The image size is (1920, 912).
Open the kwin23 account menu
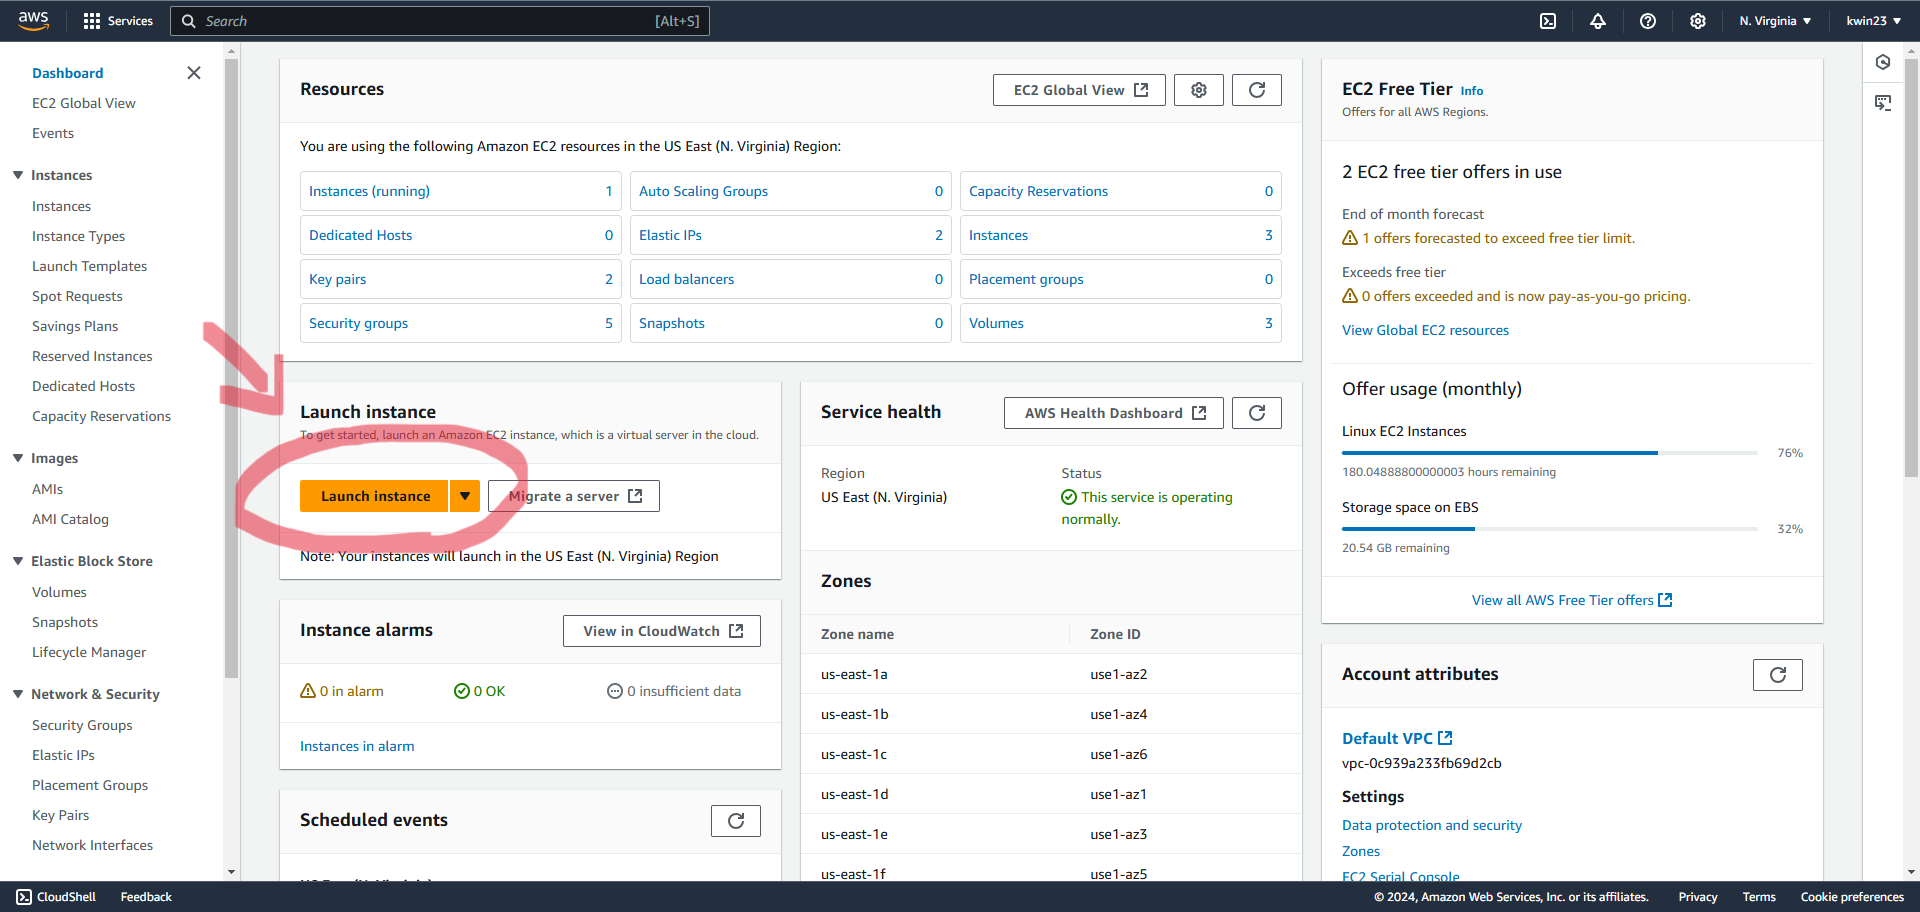pos(1873,21)
